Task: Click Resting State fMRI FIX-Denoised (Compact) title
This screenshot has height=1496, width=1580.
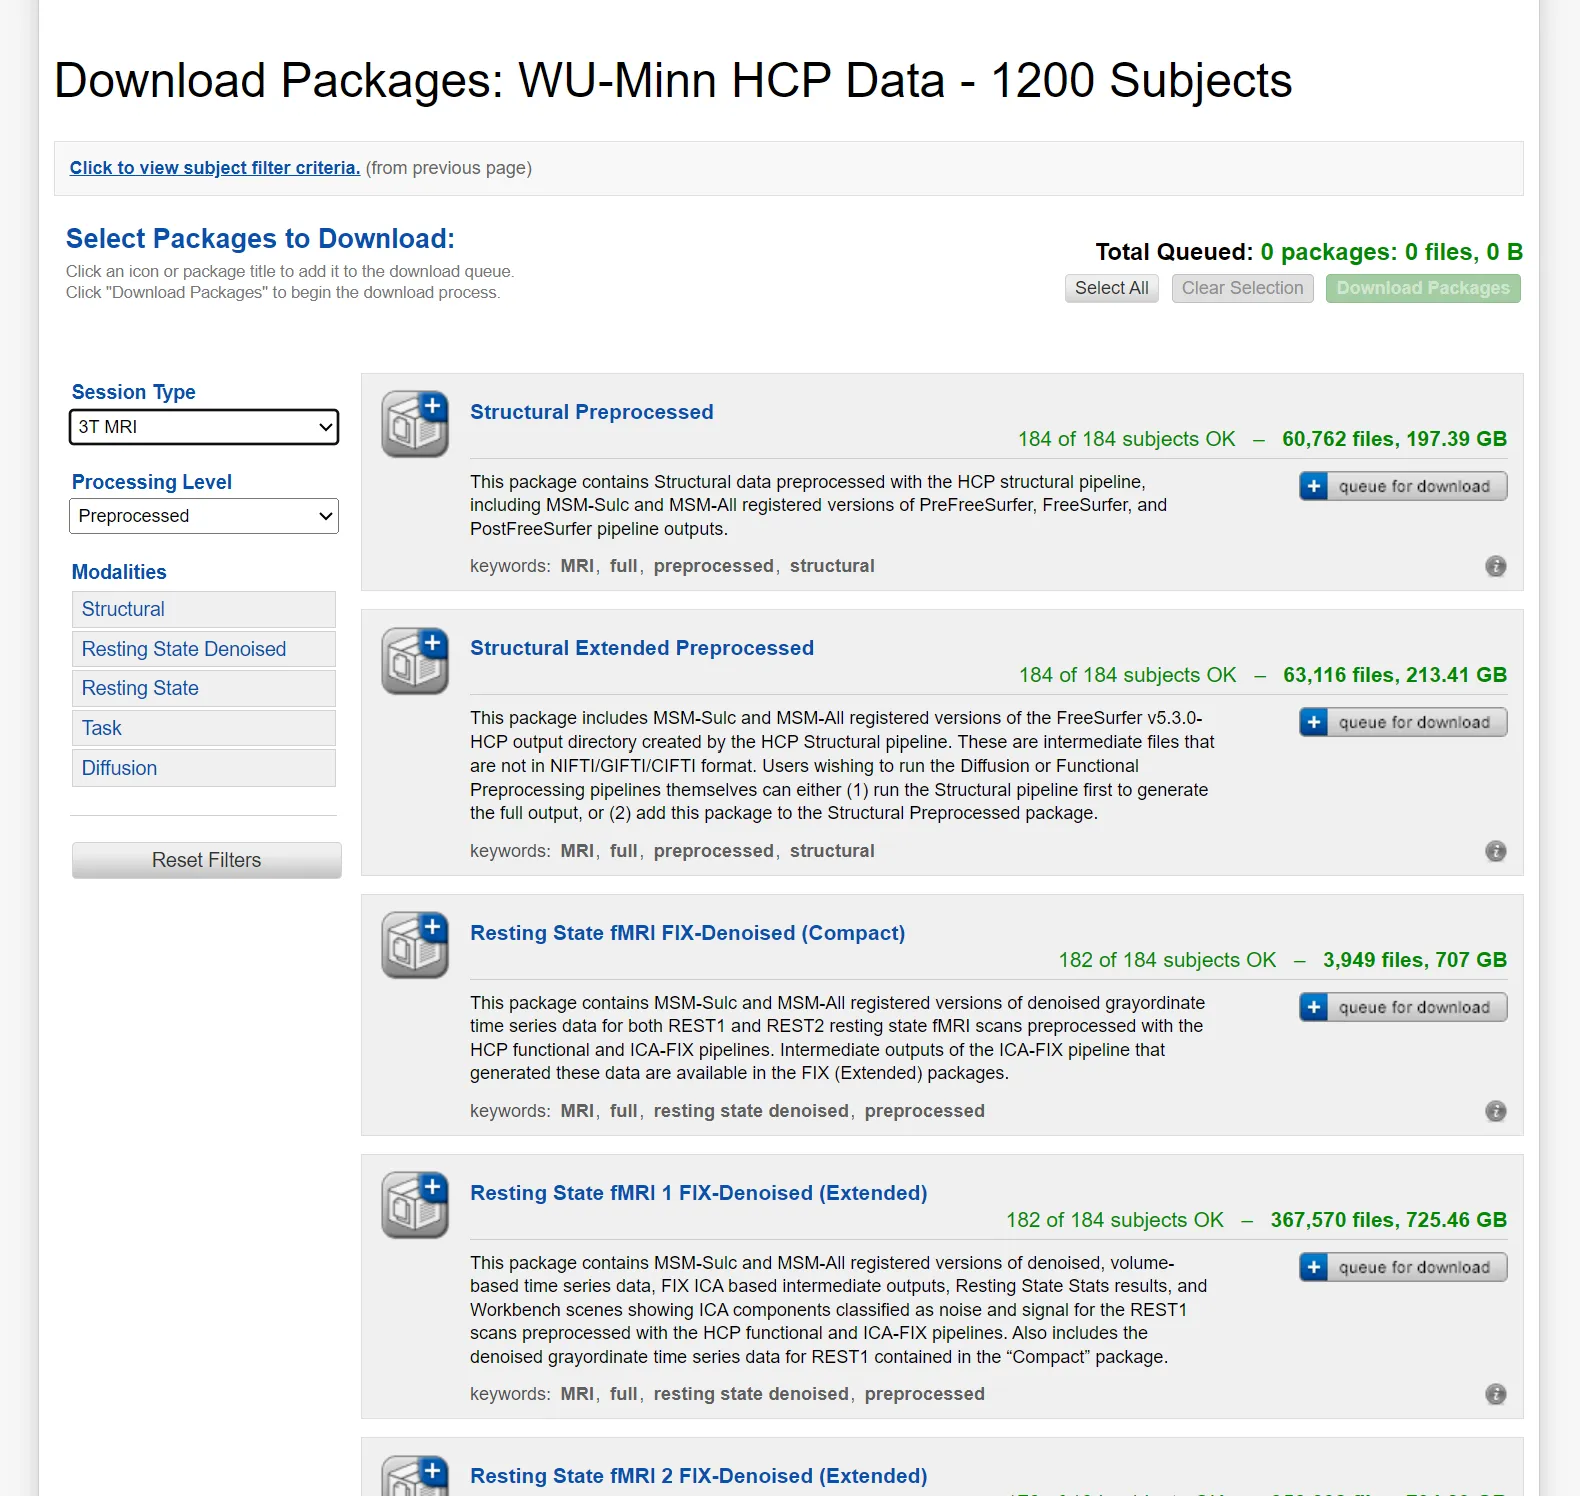Action: [x=688, y=933]
